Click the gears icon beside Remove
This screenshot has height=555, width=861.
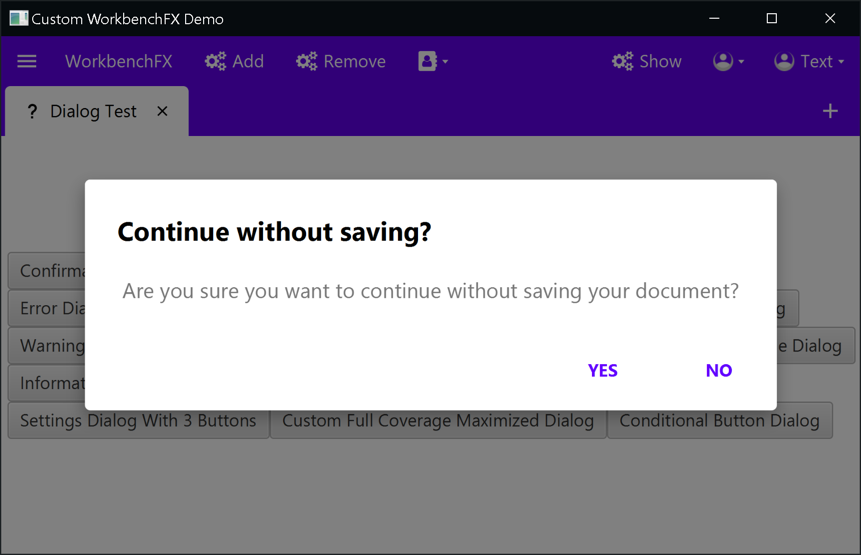(x=306, y=62)
